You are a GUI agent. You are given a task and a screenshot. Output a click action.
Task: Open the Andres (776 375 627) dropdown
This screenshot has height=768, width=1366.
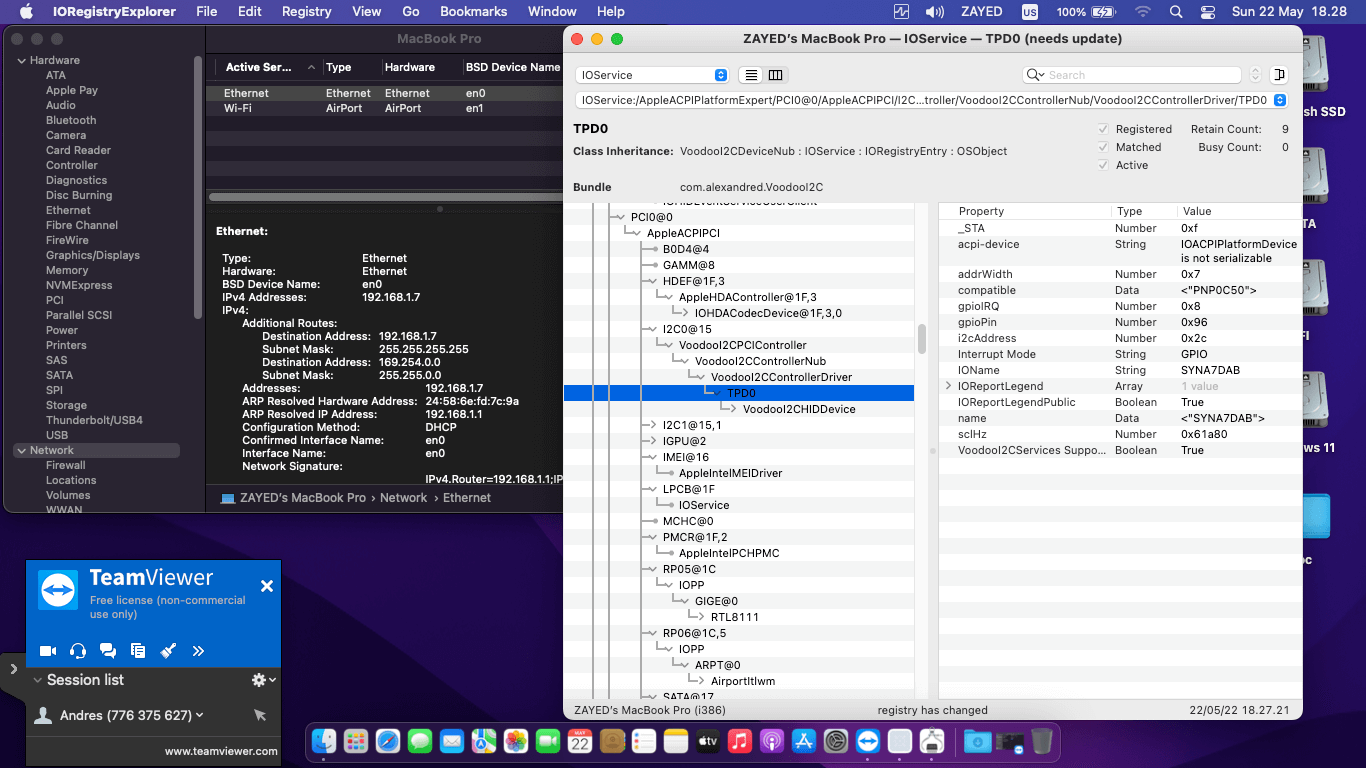click(131, 715)
